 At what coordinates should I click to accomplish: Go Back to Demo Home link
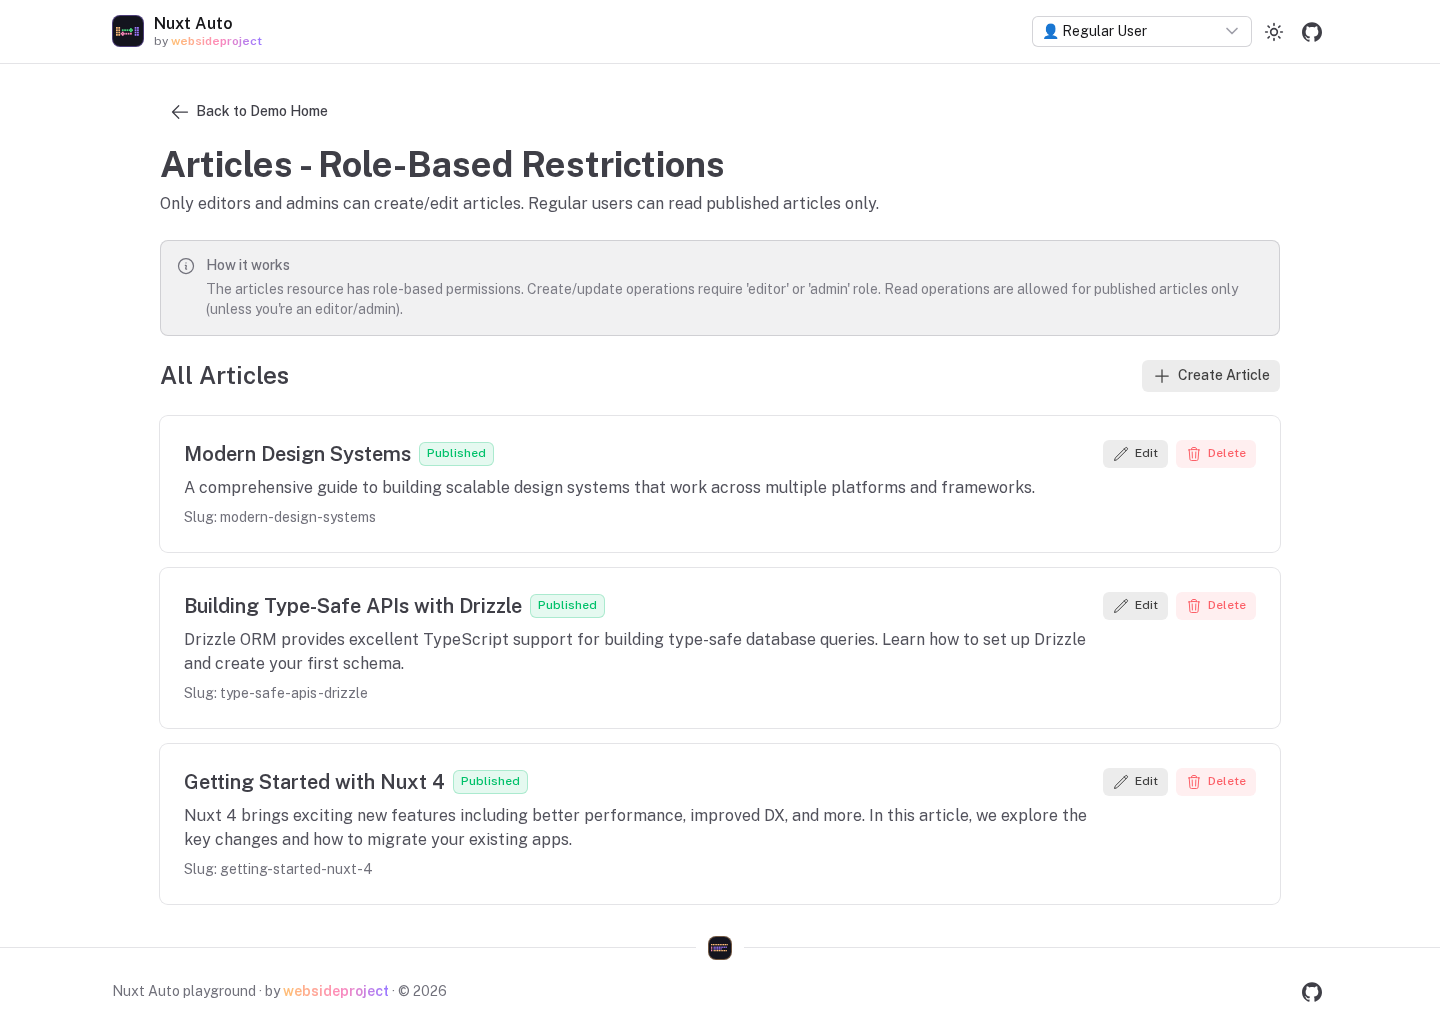pyautogui.click(x=250, y=111)
